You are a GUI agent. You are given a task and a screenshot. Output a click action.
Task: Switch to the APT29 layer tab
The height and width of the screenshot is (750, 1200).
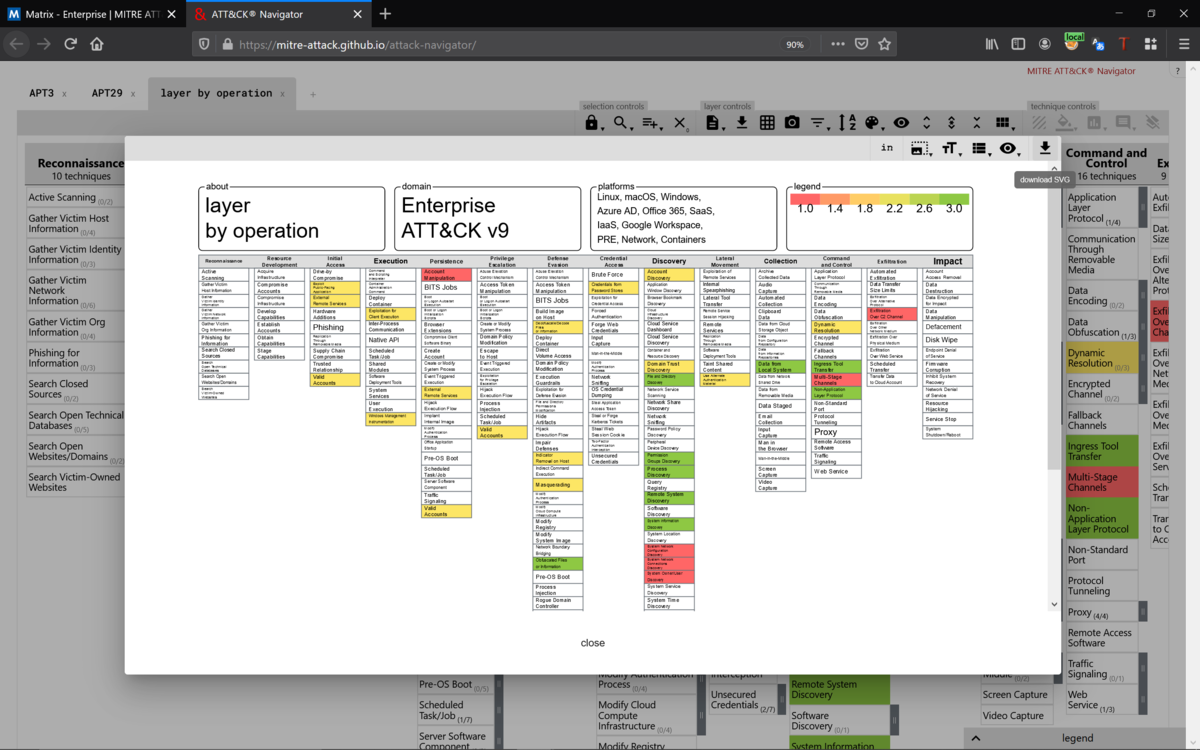[x=107, y=93]
